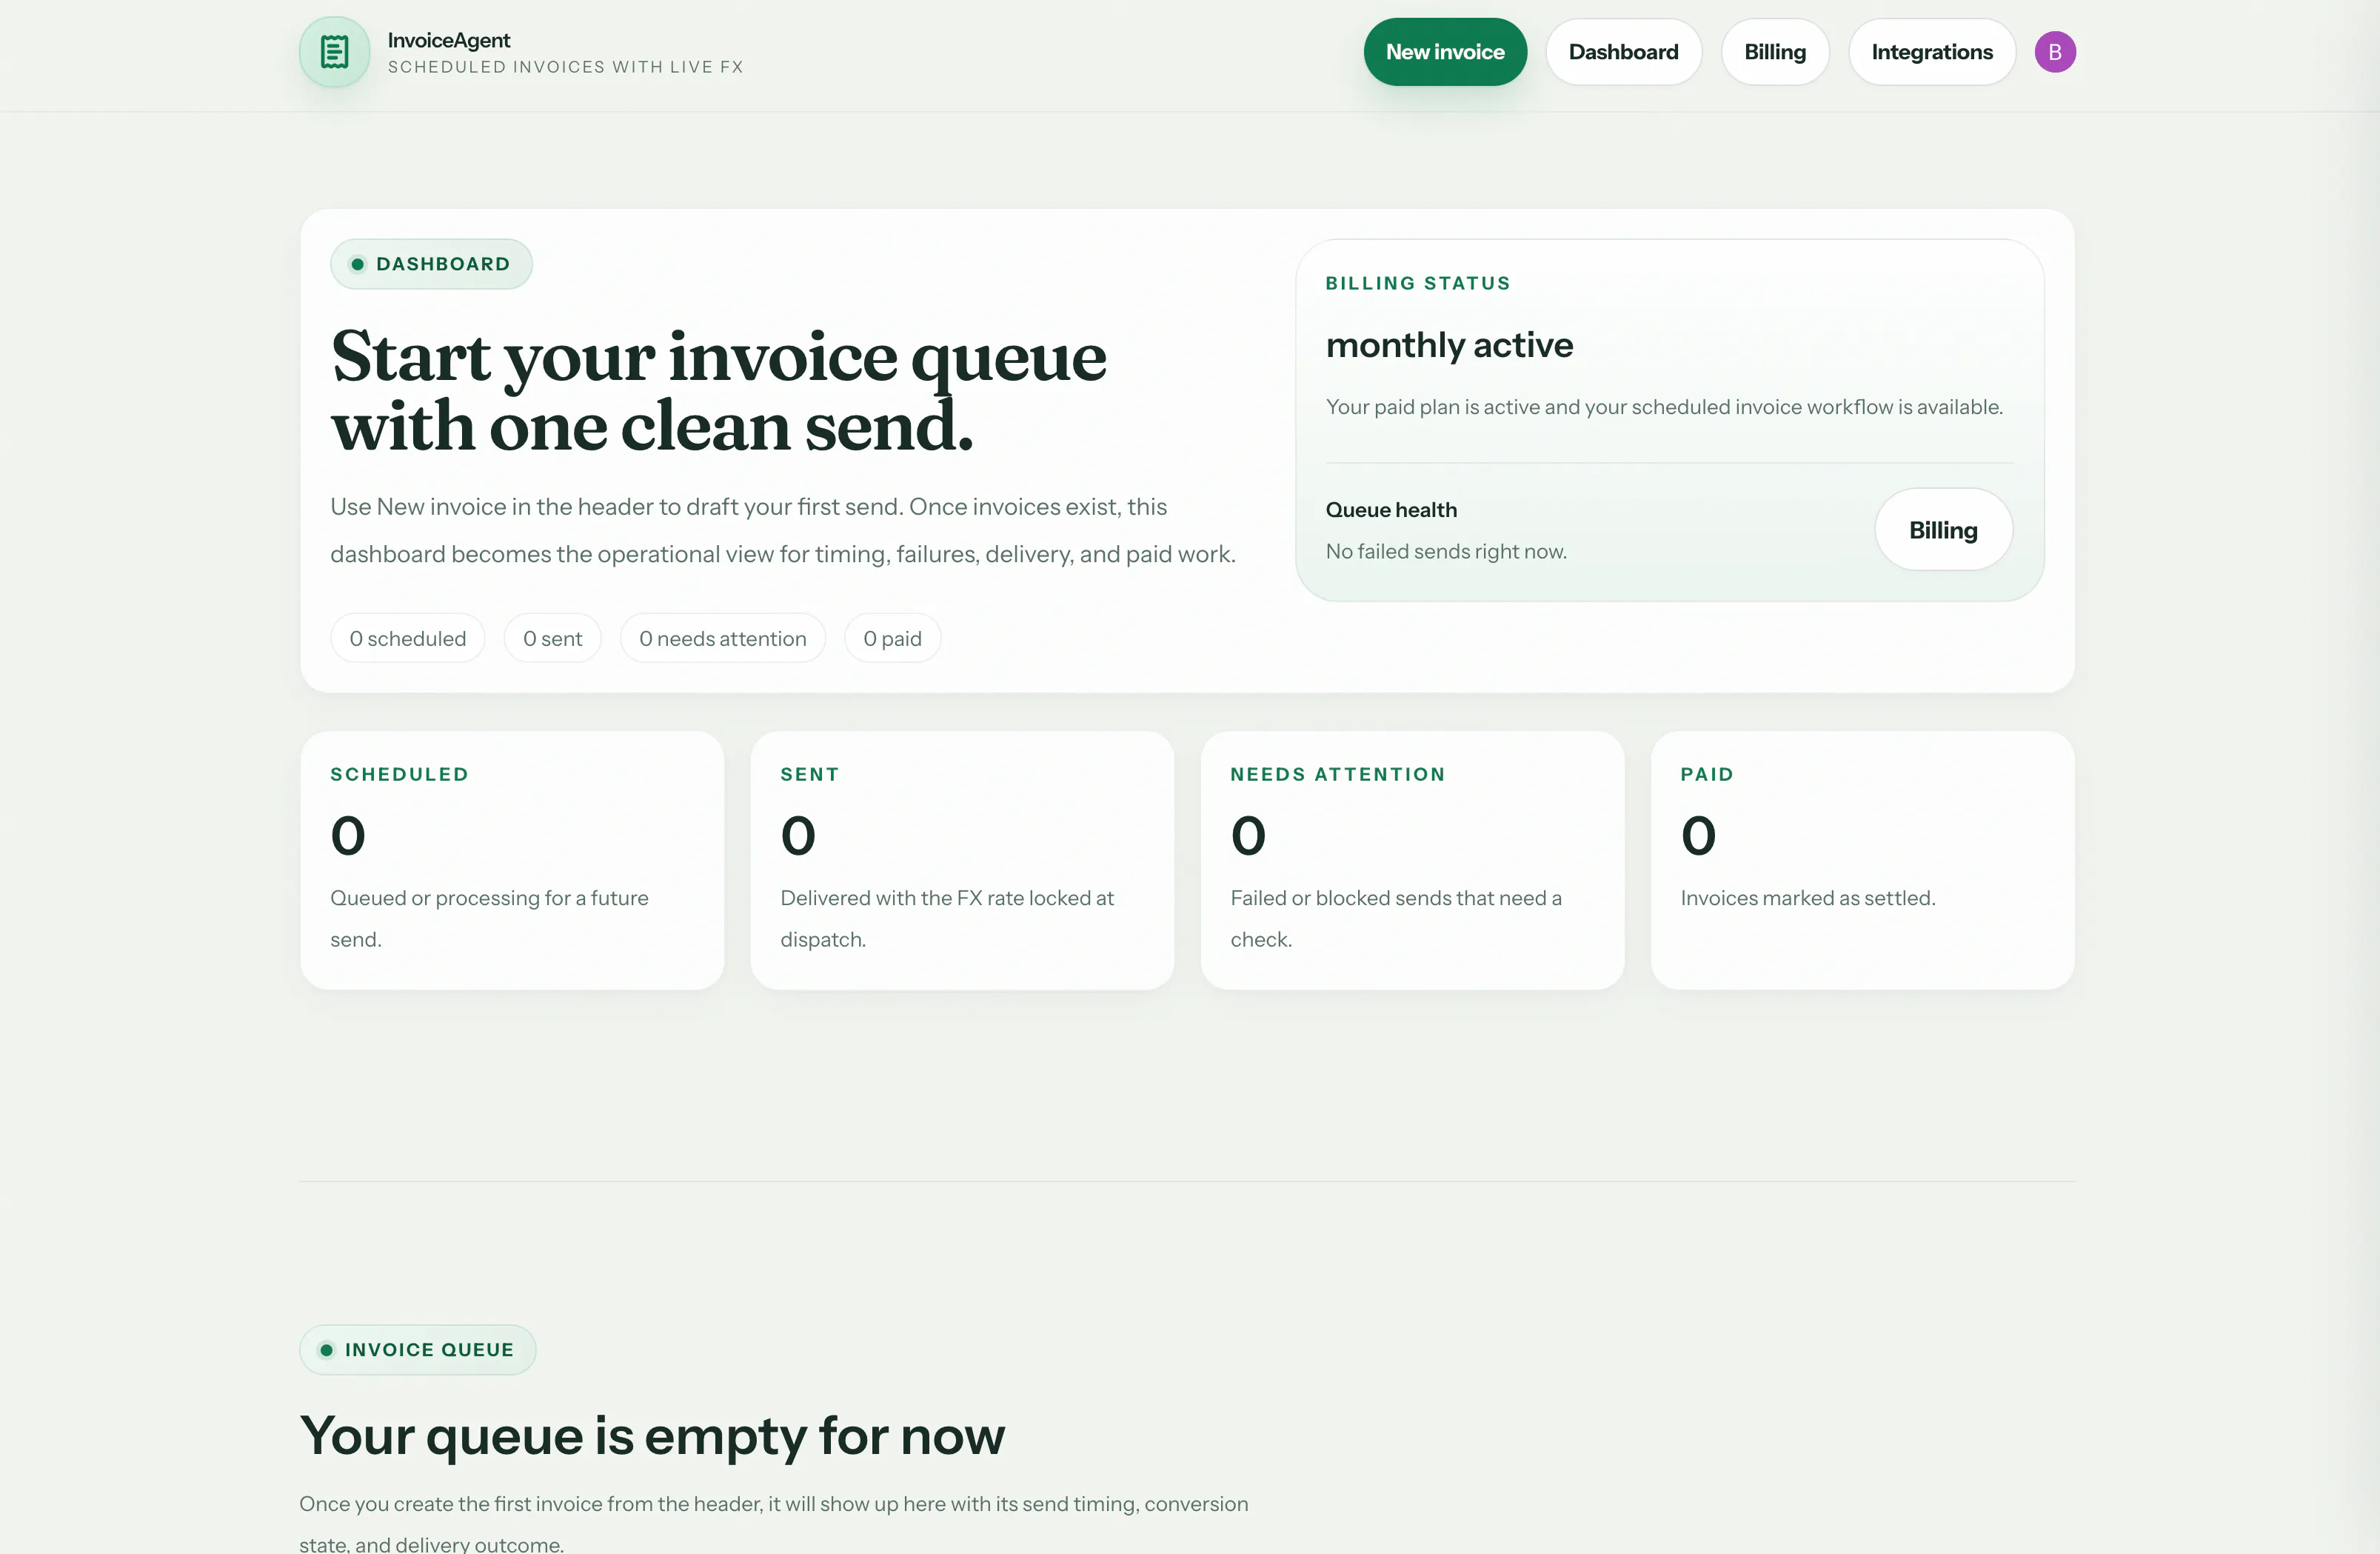
Task: Click Billing button in billing status card
Action: pyautogui.click(x=1943, y=530)
